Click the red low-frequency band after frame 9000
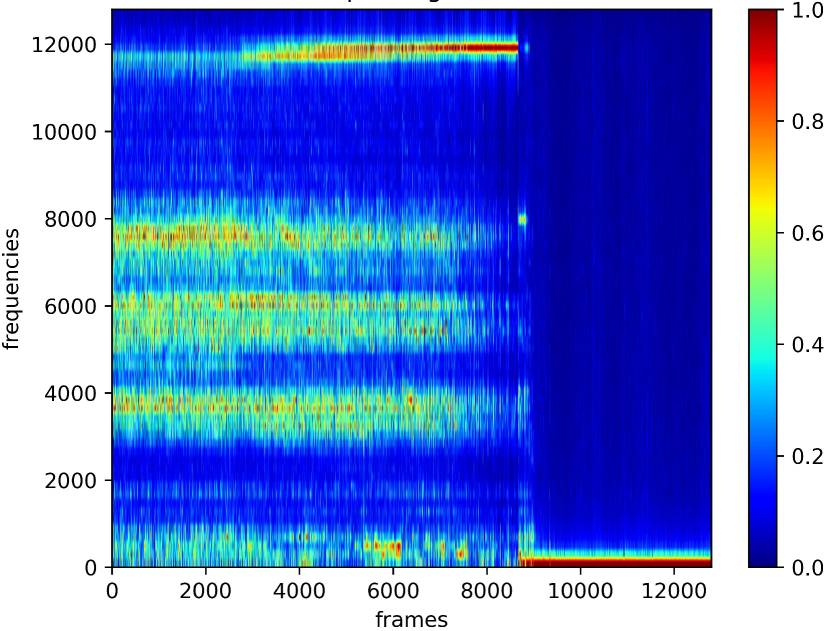Screen dimensions: 830x631 (x=617, y=561)
